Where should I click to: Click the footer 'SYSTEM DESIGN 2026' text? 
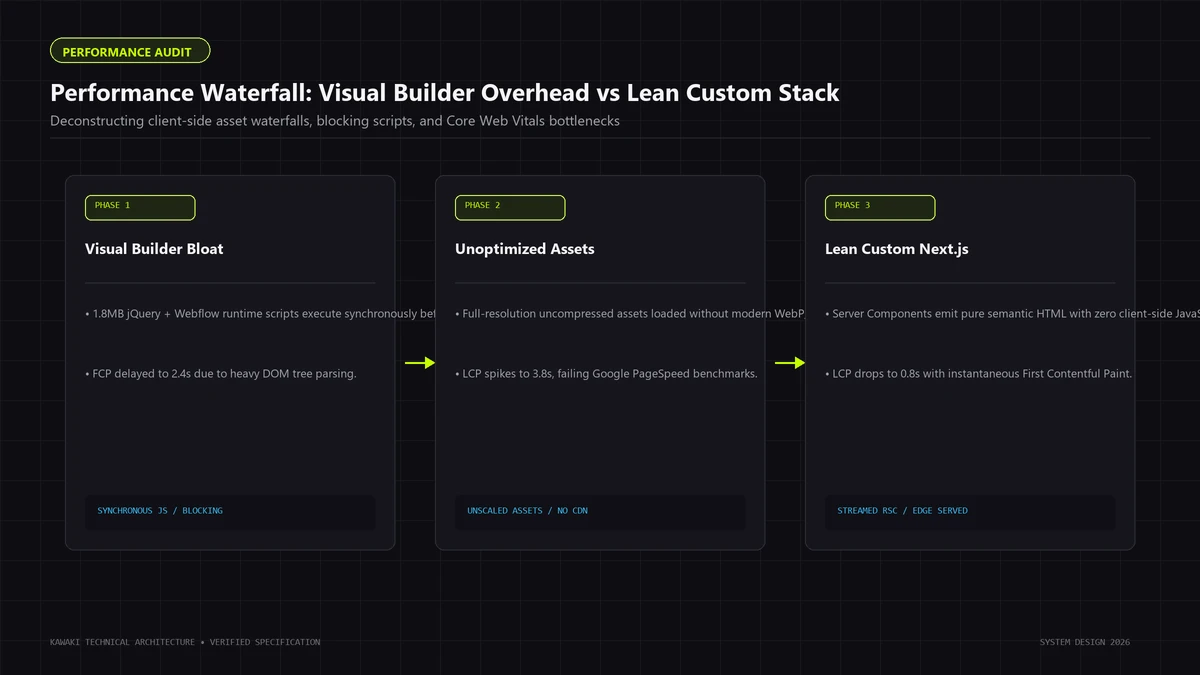pos(1085,642)
